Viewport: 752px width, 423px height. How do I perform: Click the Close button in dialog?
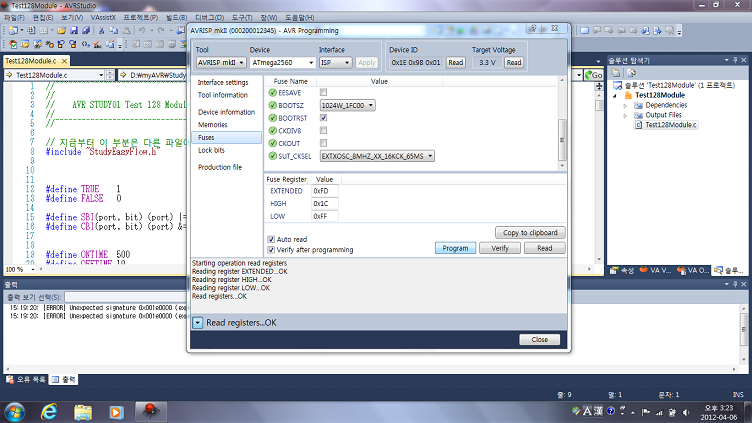[x=540, y=340]
